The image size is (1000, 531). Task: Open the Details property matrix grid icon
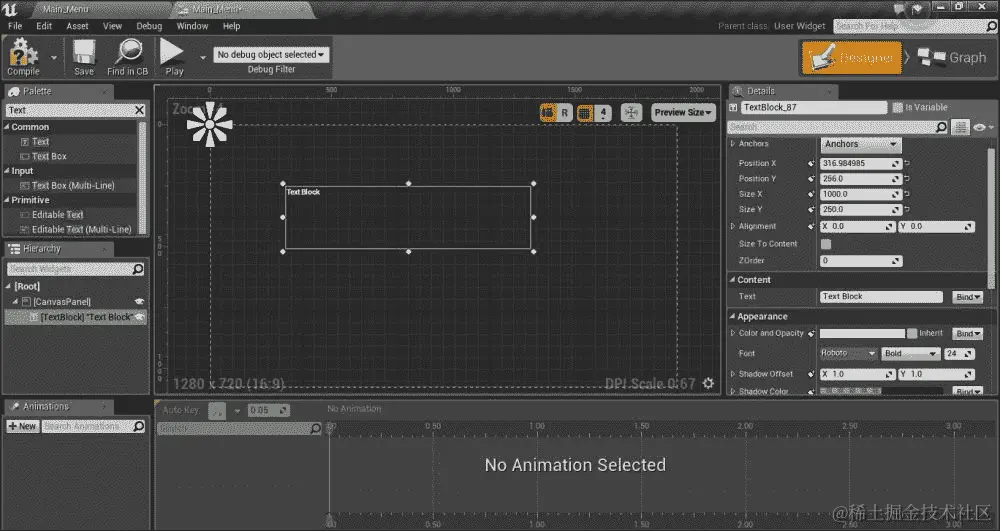click(x=960, y=127)
